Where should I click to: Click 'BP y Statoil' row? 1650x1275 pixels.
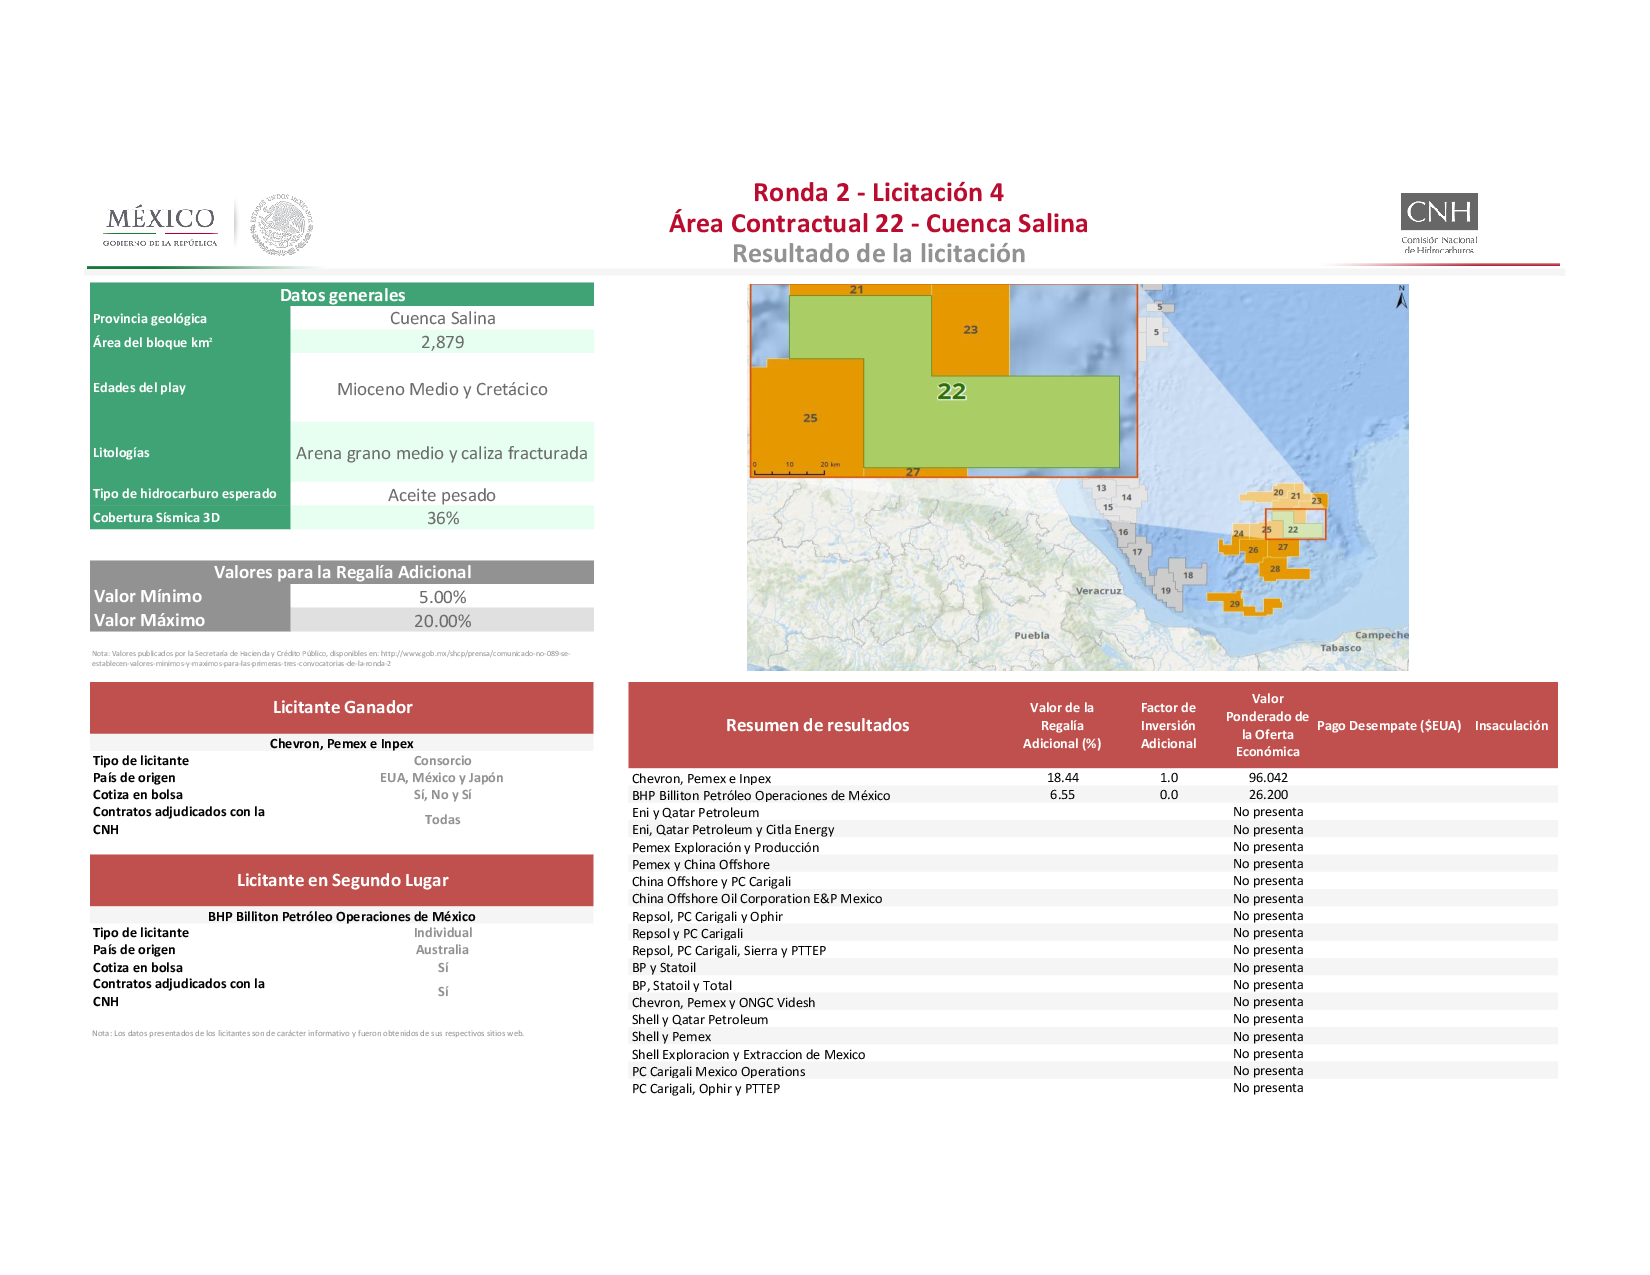1093,967
